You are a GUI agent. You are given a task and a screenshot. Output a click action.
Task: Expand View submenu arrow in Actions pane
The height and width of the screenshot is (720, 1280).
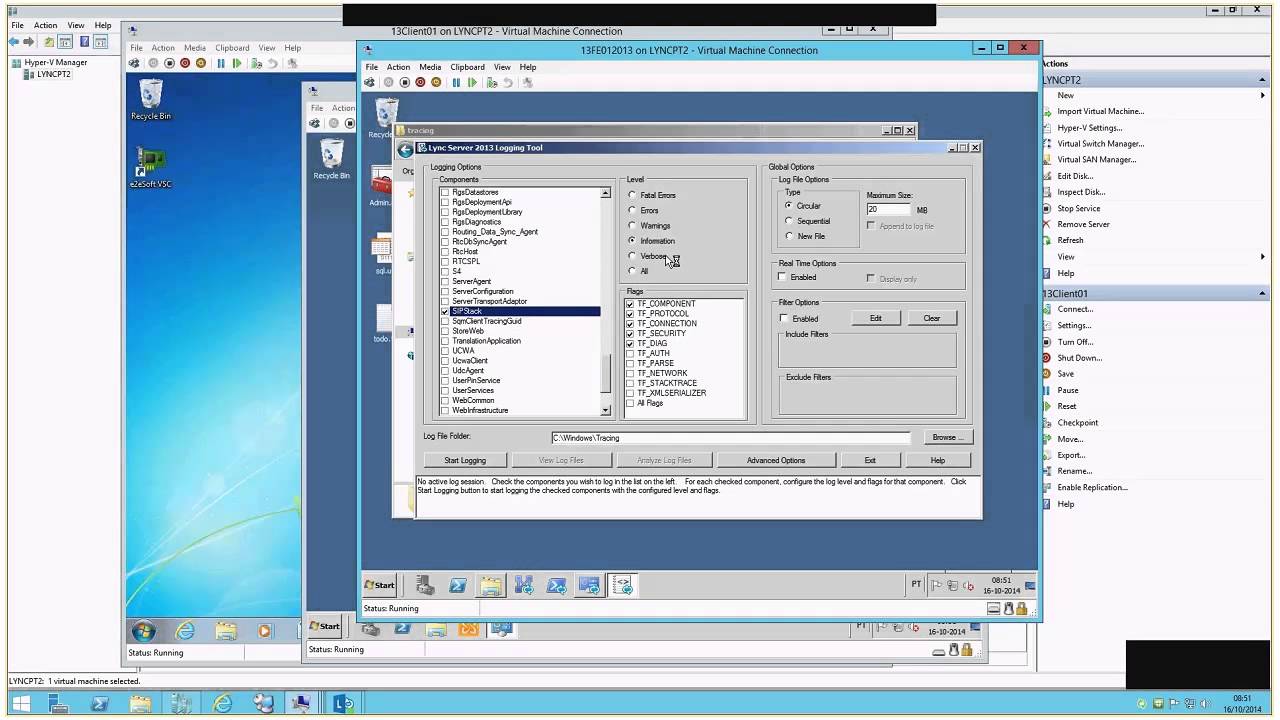click(x=1263, y=257)
